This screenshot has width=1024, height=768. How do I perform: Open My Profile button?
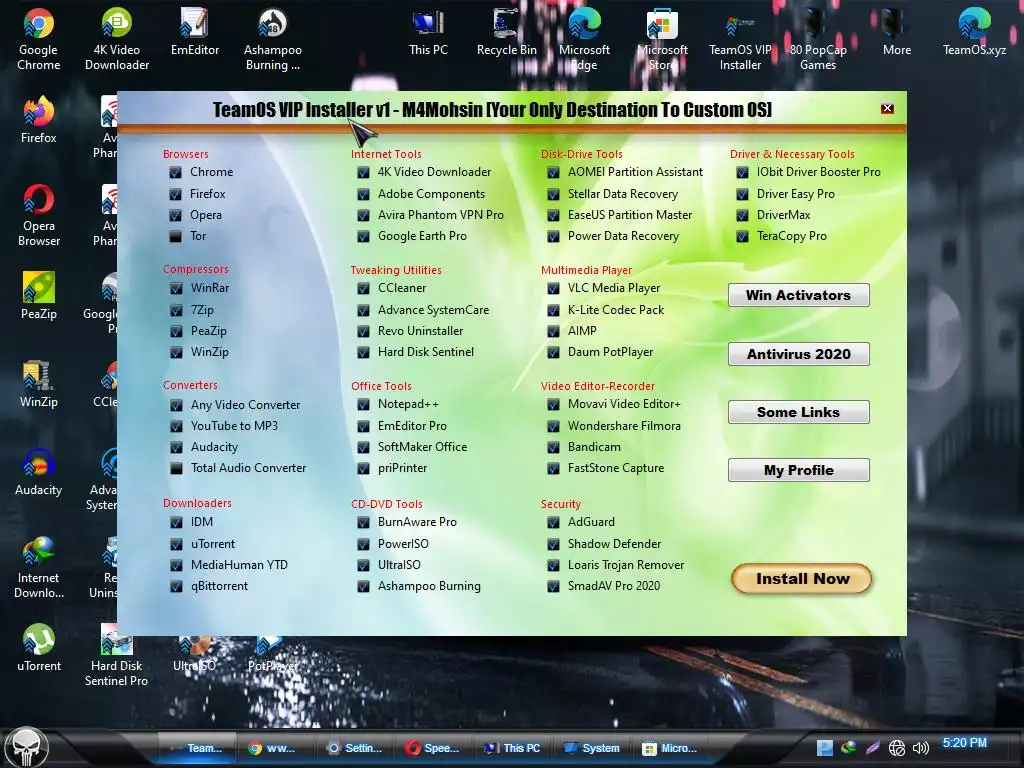pyautogui.click(x=798, y=470)
